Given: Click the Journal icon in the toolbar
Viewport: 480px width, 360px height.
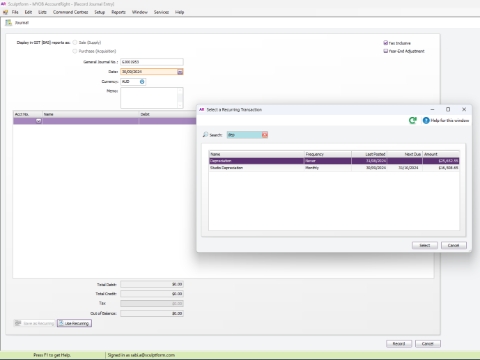Looking at the screenshot, I should point(8,23).
